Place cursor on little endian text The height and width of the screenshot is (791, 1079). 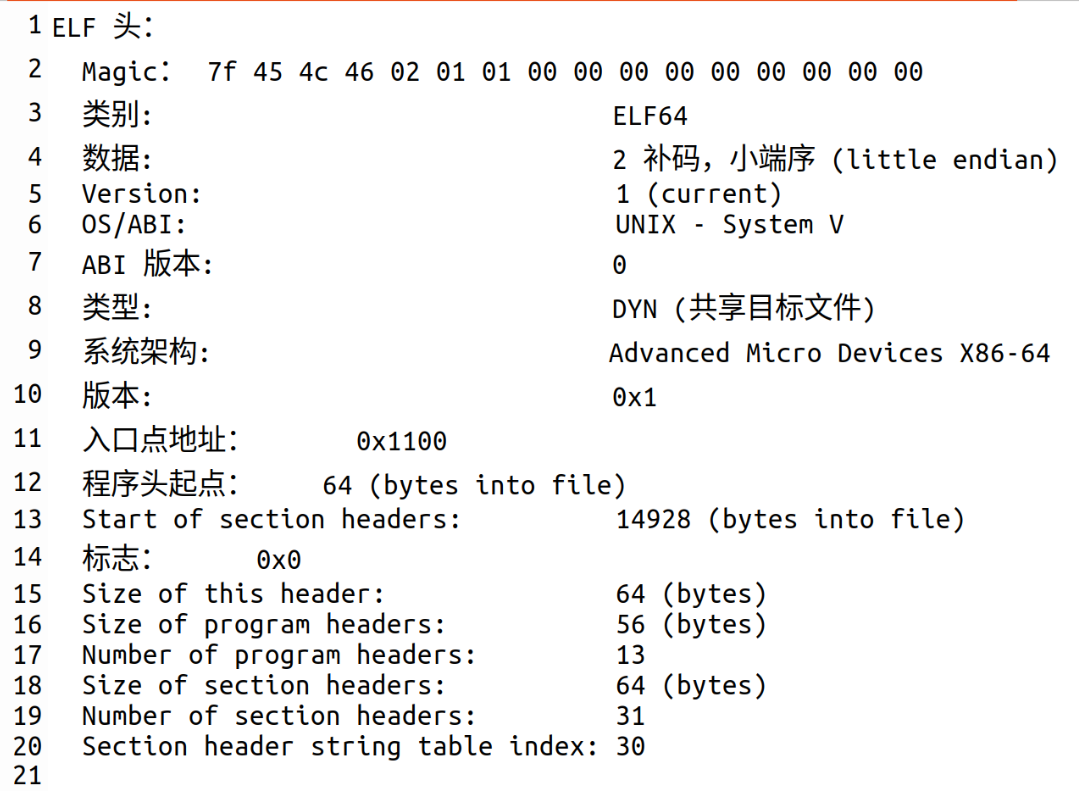(943, 160)
